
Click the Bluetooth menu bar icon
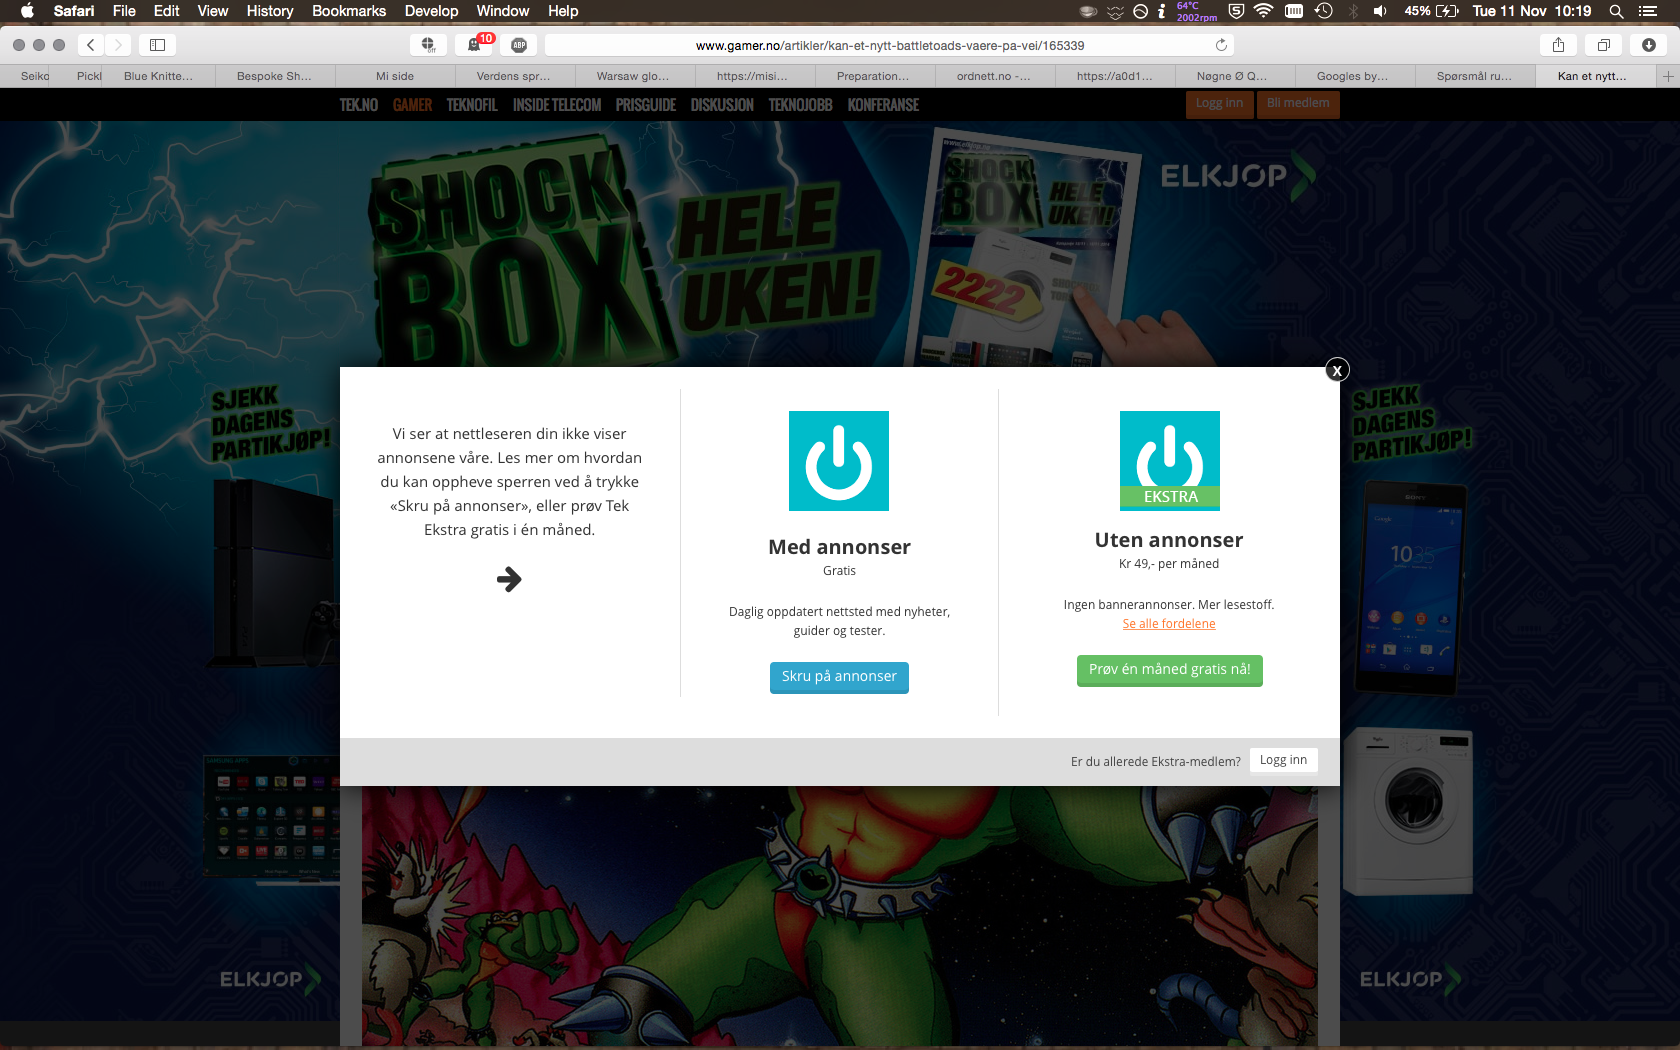coord(1353,11)
